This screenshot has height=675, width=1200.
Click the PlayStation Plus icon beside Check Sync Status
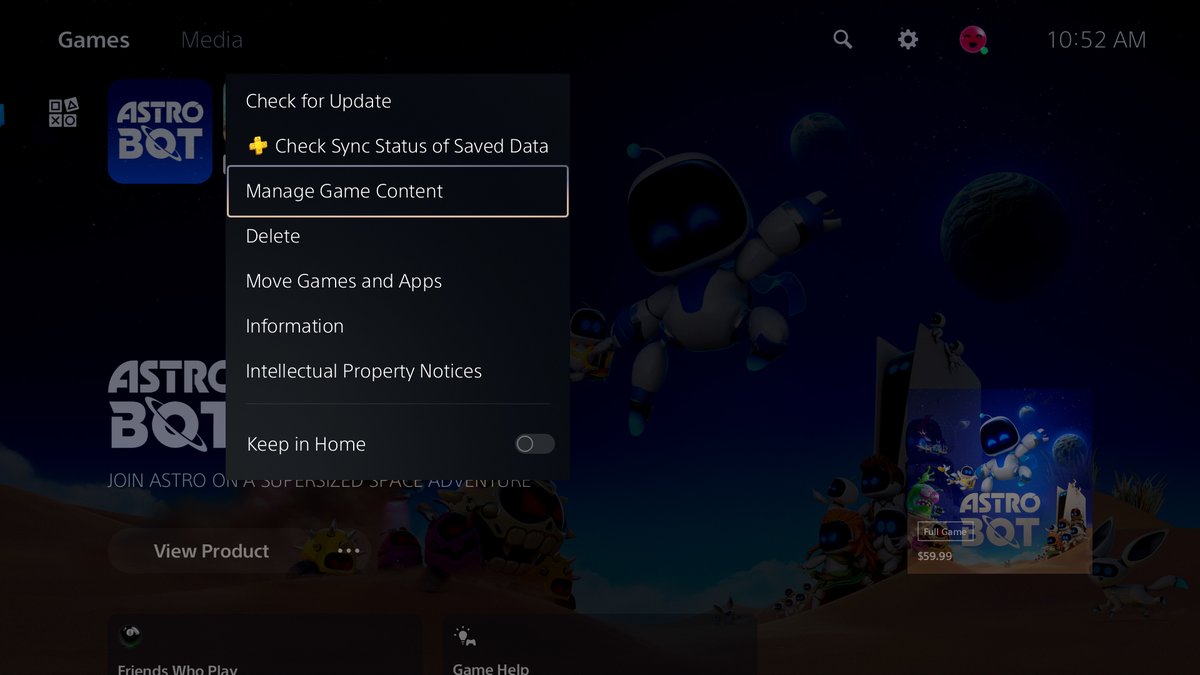click(x=258, y=145)
